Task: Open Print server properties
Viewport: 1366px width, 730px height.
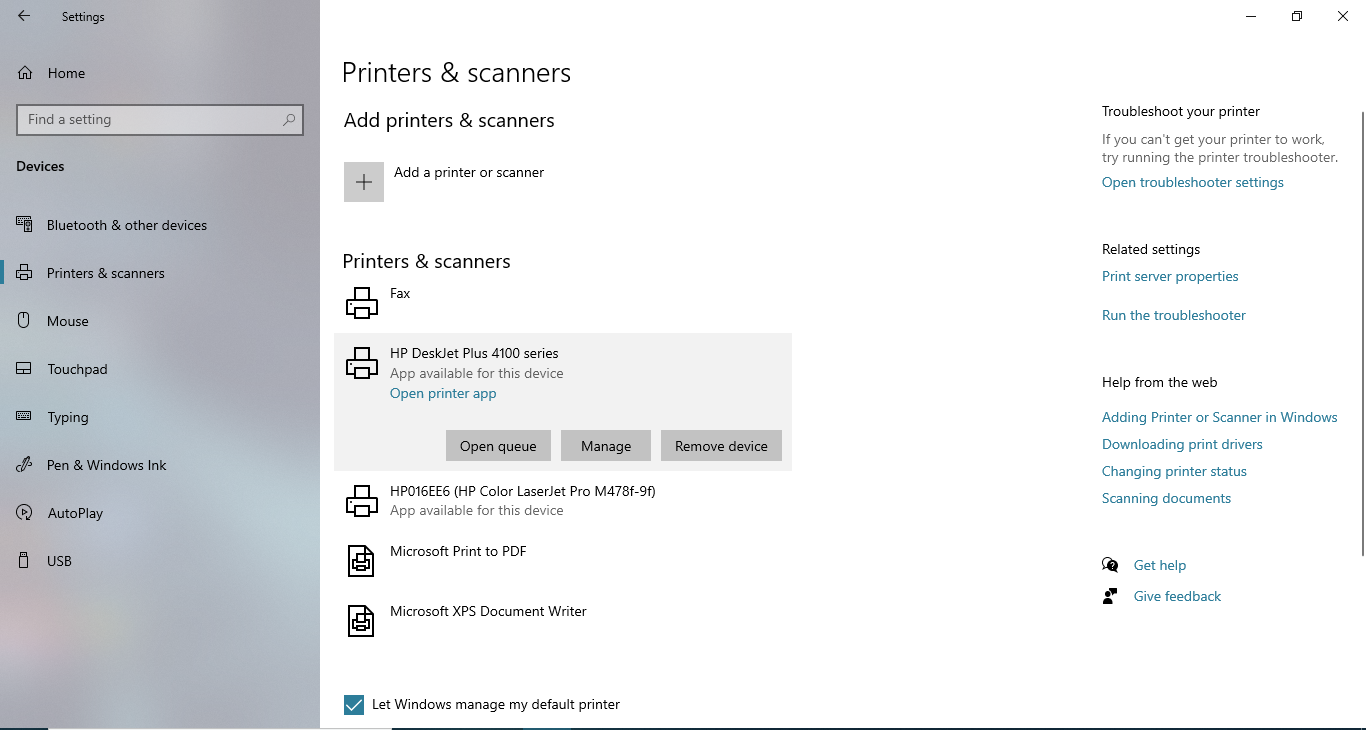Action: [x=1170, y=276]
